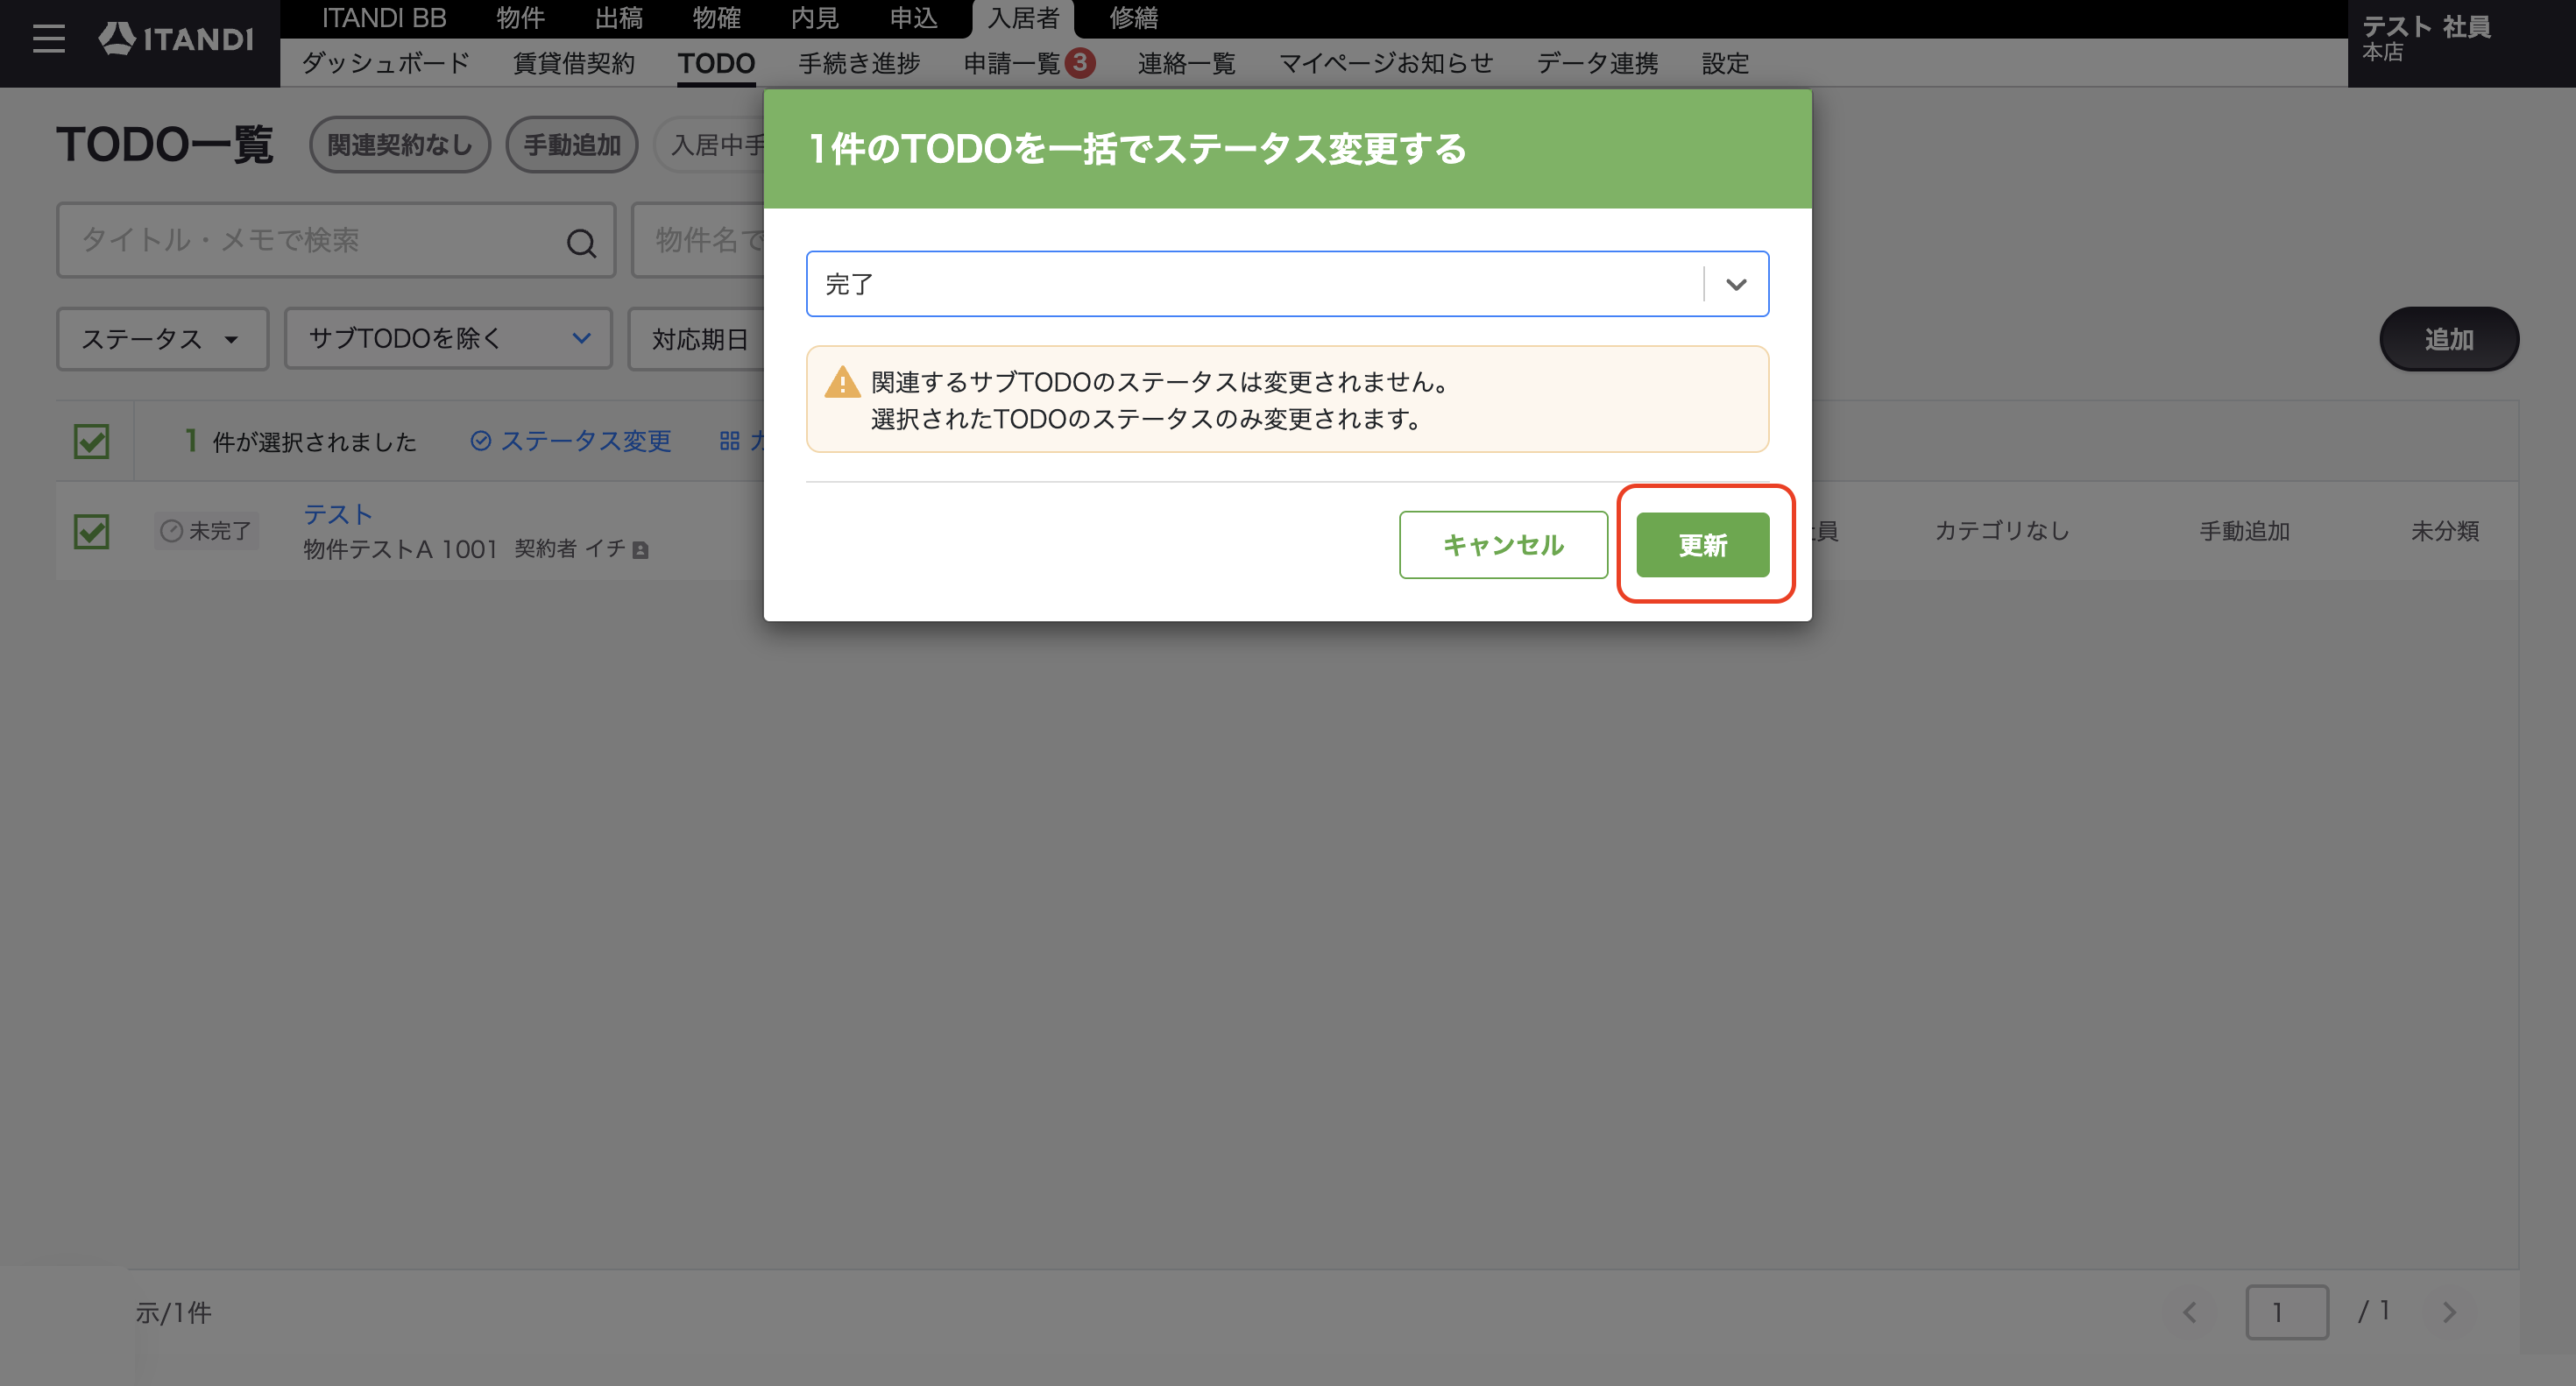The width and height of the screenshot is (2576, 1386).
Task: Click the 契約者 イチ text
Action: click(x=570, y=549)
